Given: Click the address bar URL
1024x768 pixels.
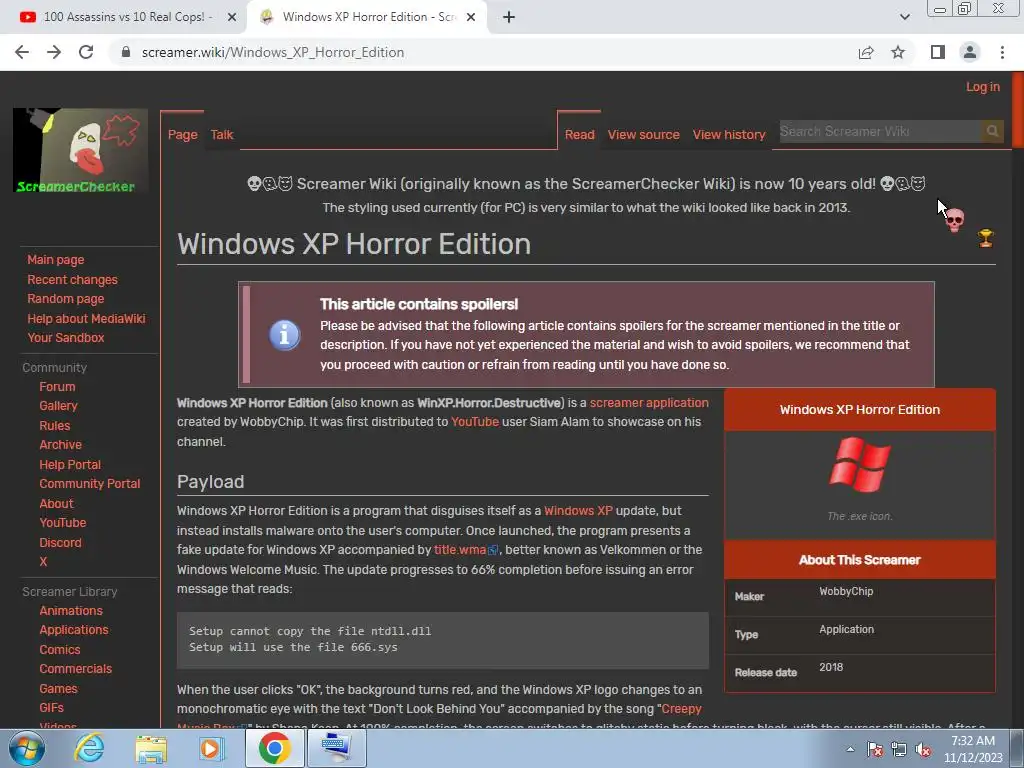Looking at the screenshot, I should [272, 52].
